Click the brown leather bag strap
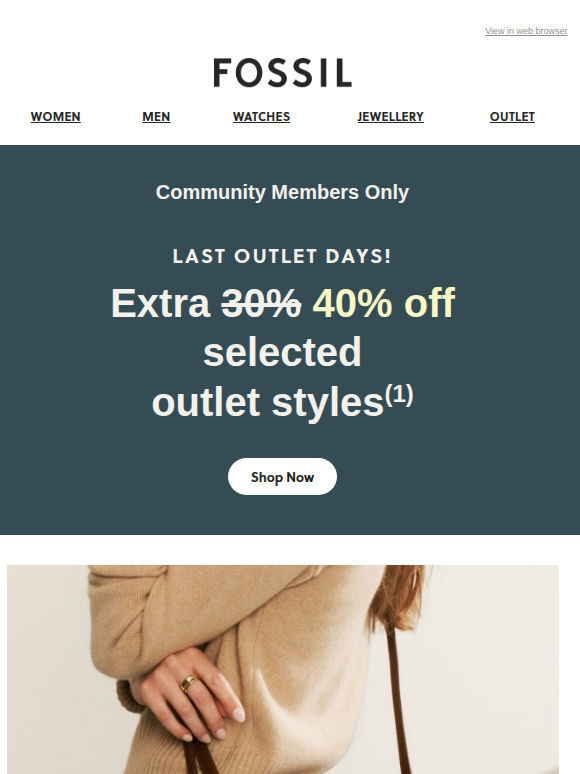Viewport: 580px width, 774px height. (x=397, y=701)
